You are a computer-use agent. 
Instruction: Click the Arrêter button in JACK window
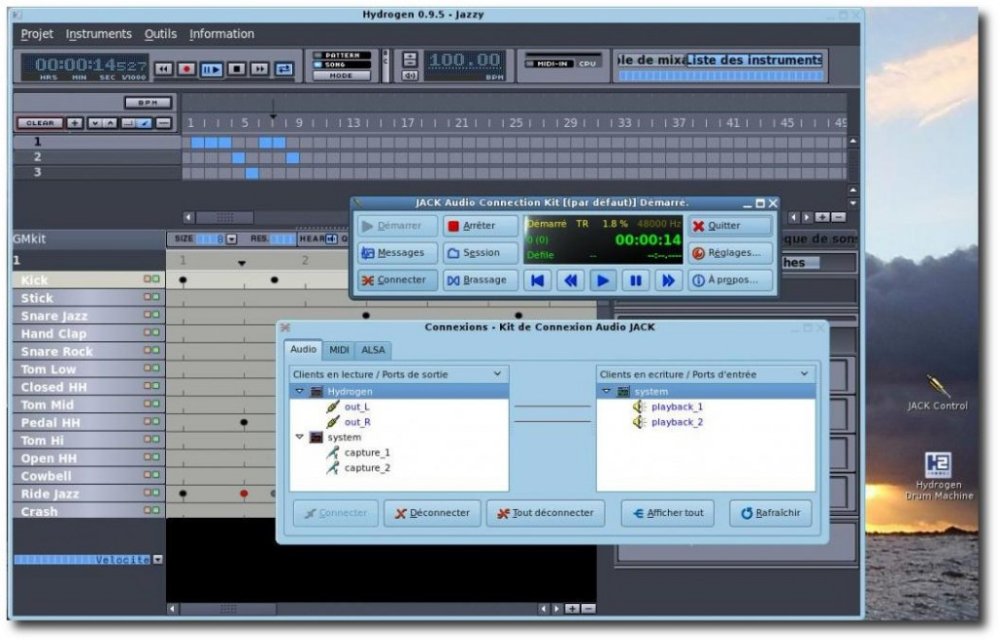(480, 226)
